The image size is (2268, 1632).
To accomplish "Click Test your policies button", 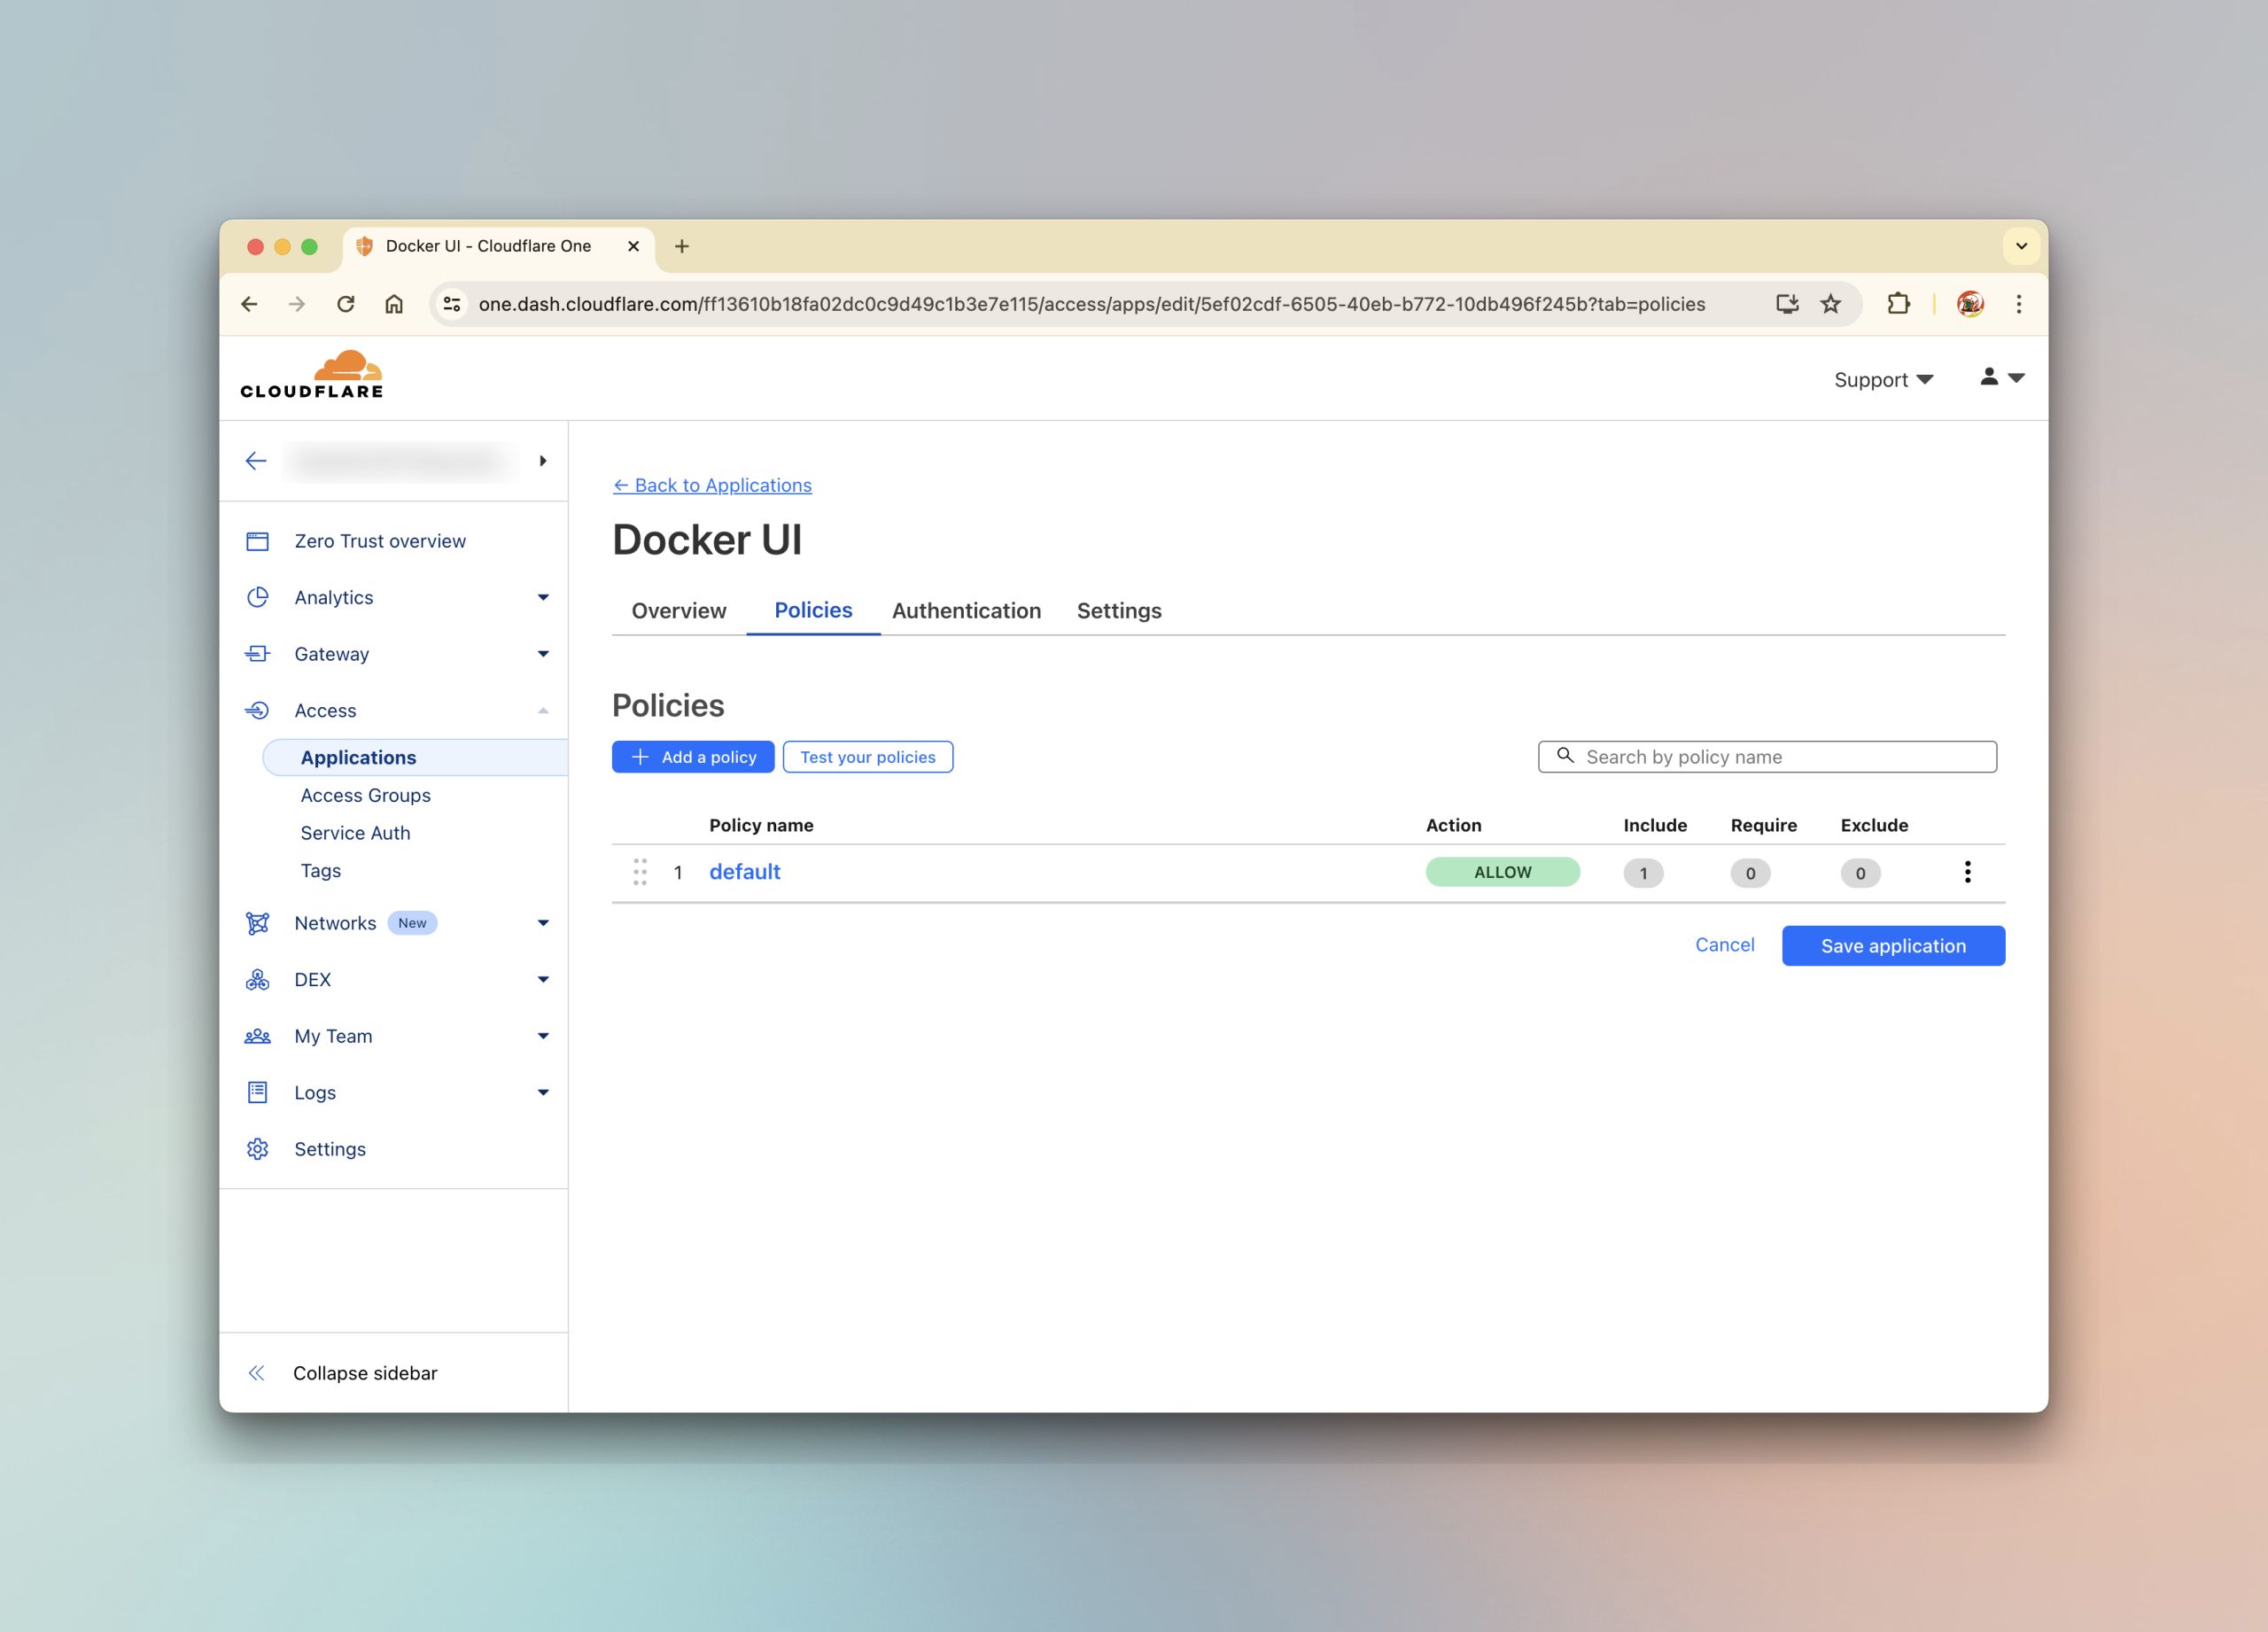I will (868, 757).
